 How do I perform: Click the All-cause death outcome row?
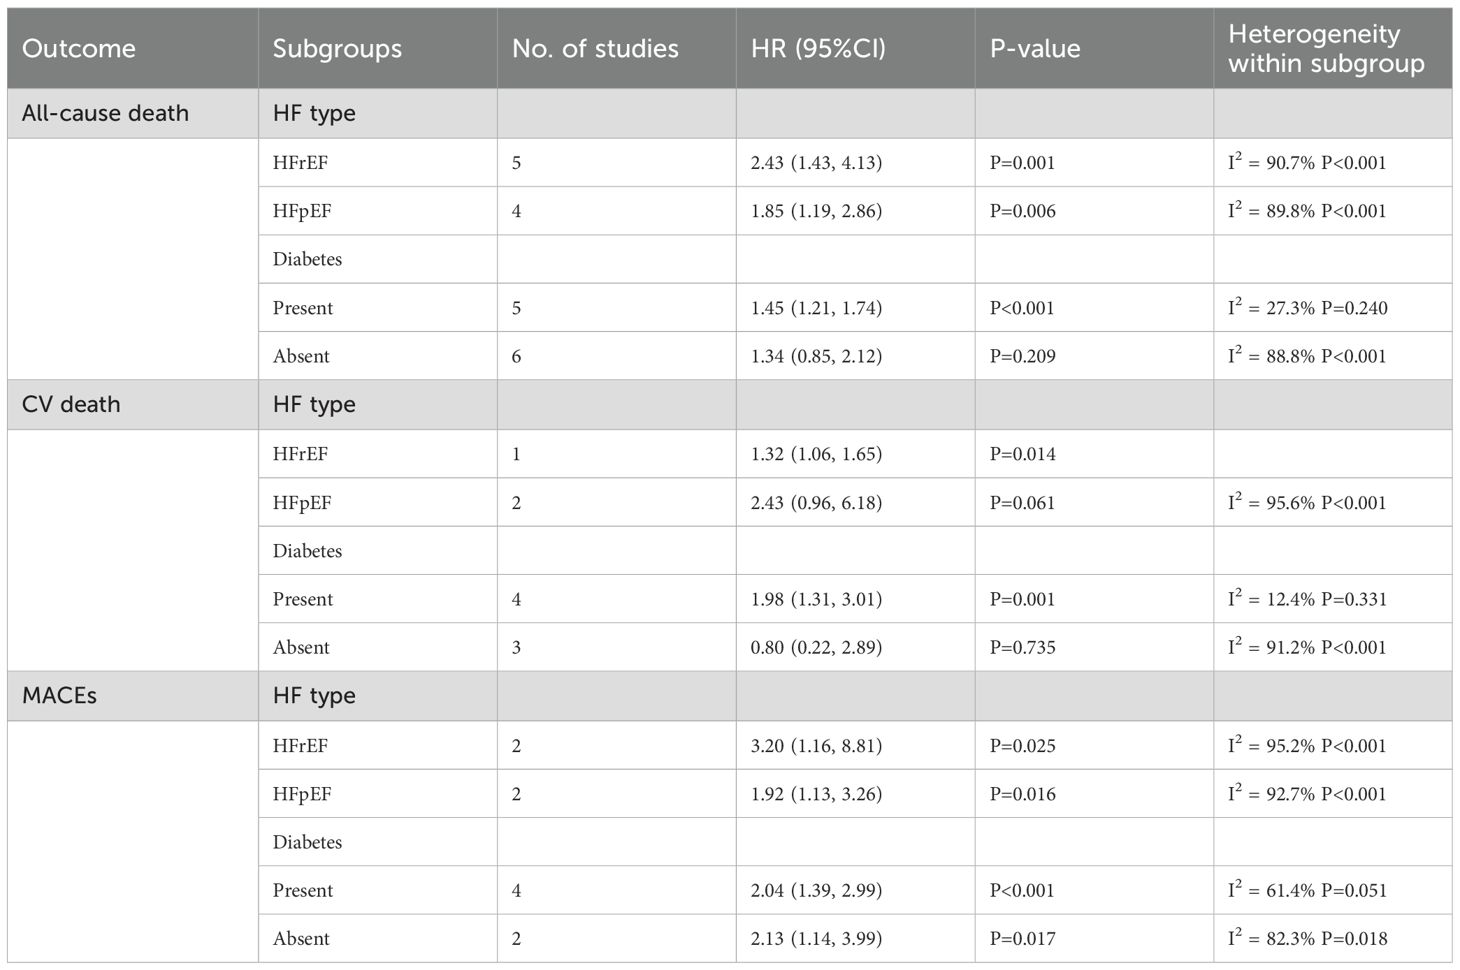[729, 113]
